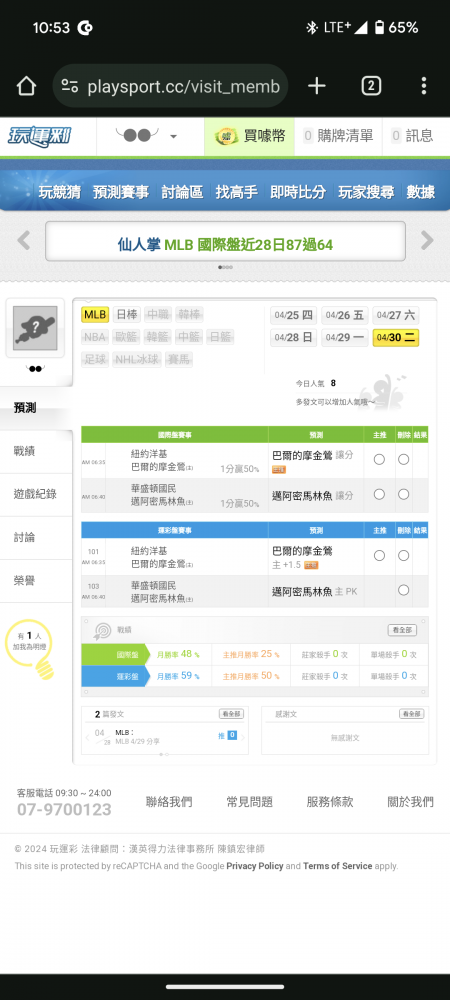This screenshot has height=1000, width=450.
Task: Go to next post with right arrow in 發文 box
Action: 243,738
